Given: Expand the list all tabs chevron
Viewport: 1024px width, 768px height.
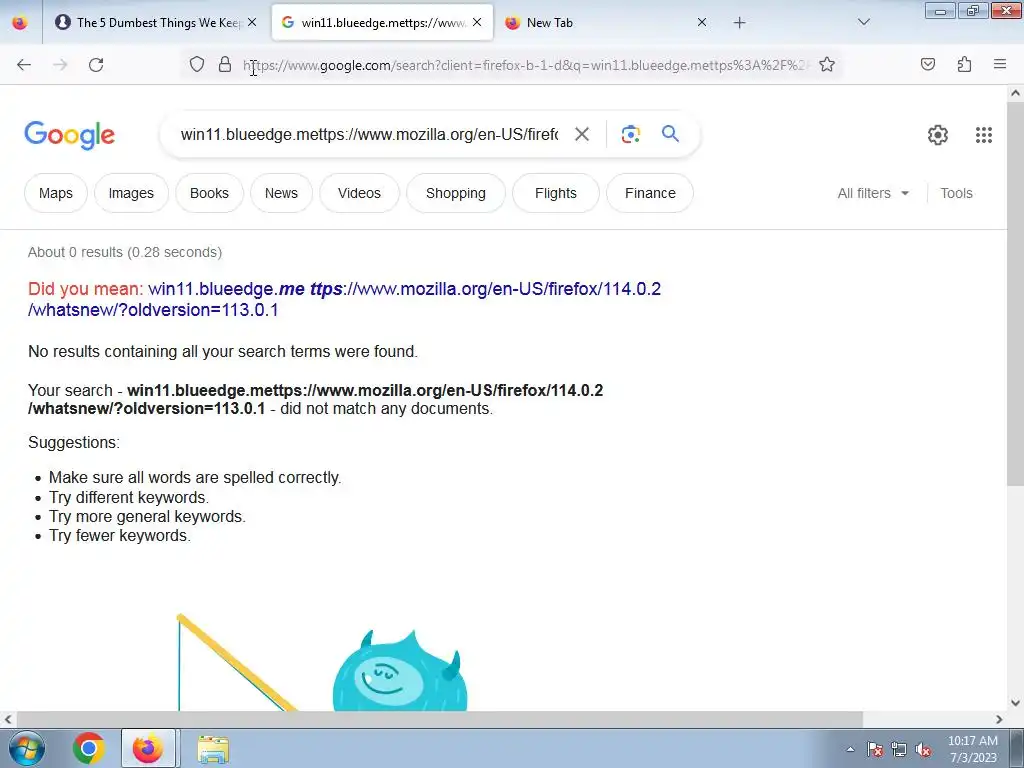Looking at the screenshot, I should tap(863, 22).
